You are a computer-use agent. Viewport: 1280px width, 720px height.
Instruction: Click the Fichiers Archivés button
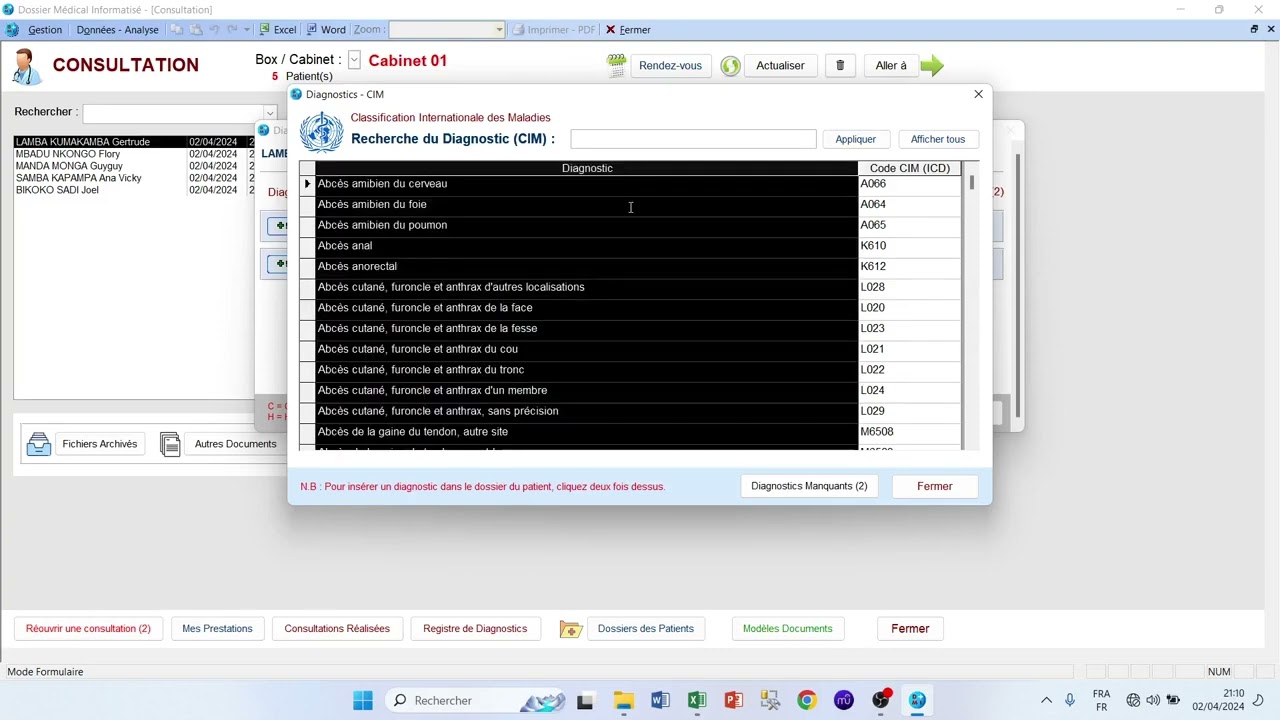tap(100, 444)
